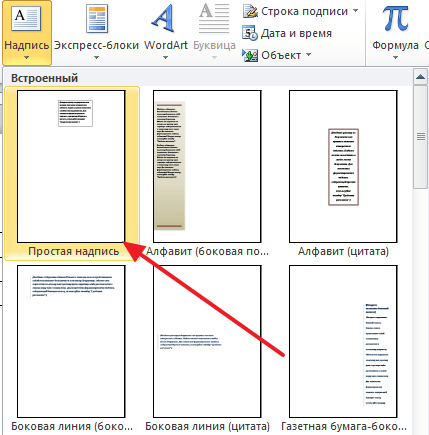The width and height of the screenshot is (429, 435).
Task: Click the Объект insert icon
Action: coord(250,55)
